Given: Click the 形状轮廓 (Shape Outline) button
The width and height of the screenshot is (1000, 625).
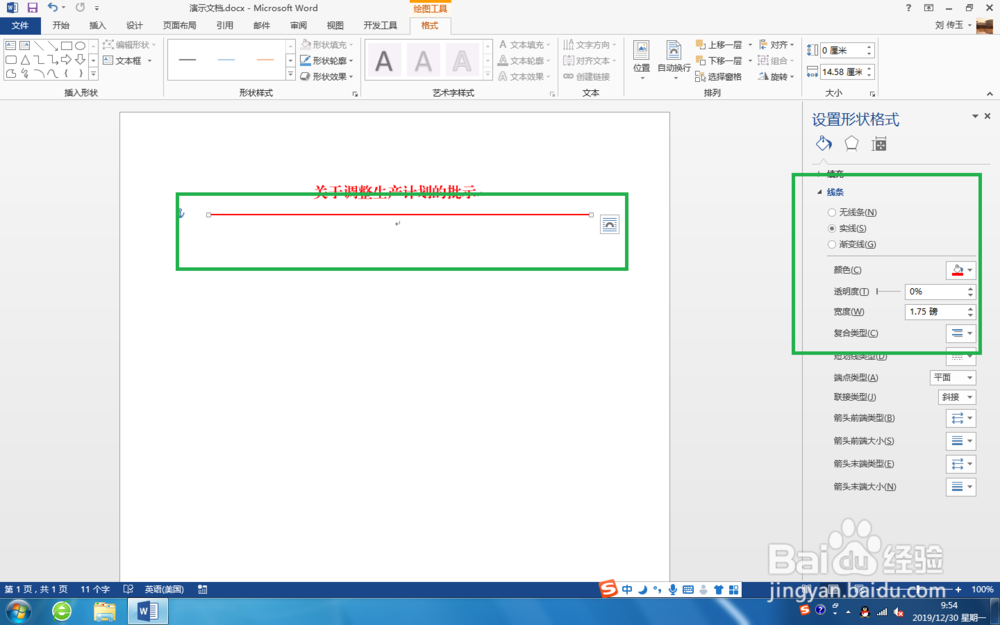Looking at the screenshot, I should (x=325, y=60).
